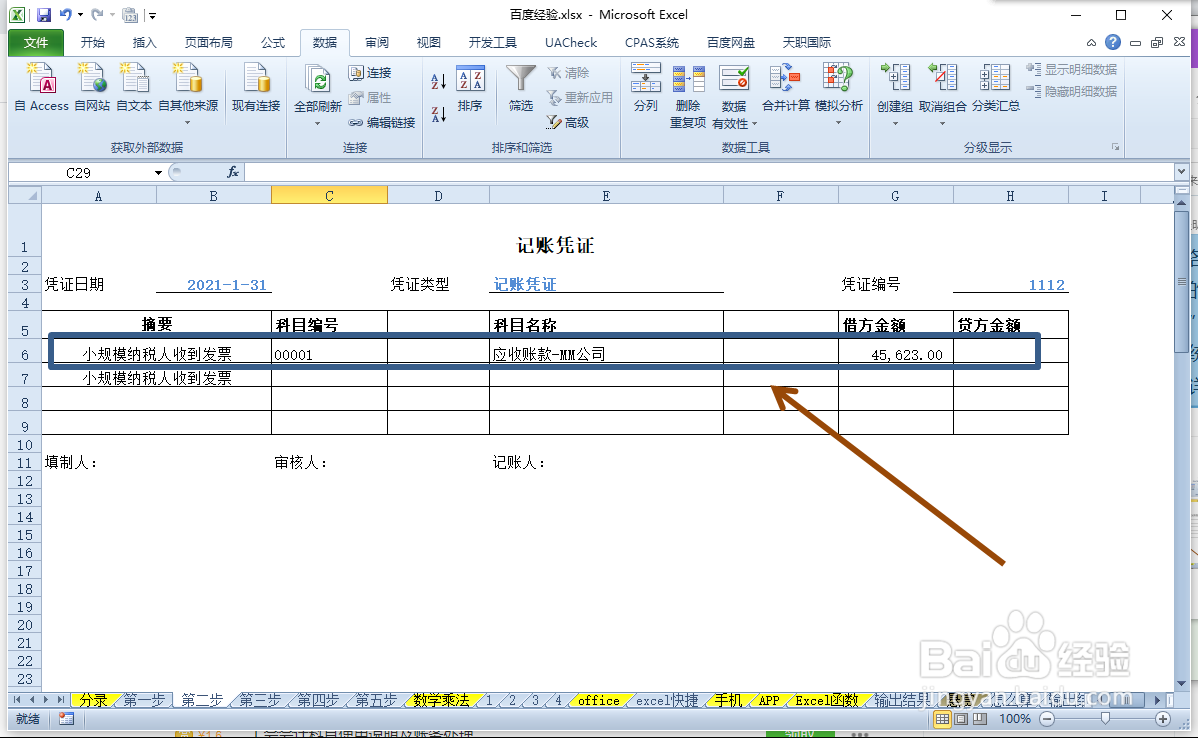The image size is (1198, 738).
Task: Select column C header
Action: [329, 196]
